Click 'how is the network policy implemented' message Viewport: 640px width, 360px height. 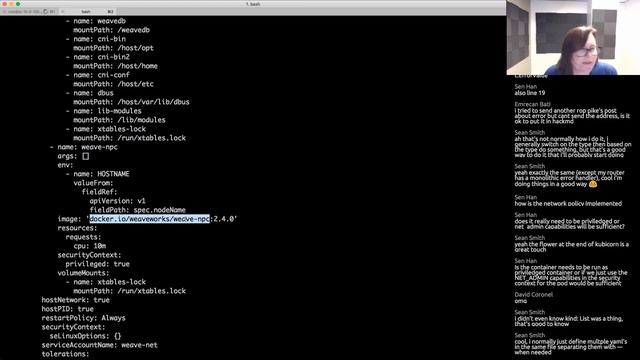[x=568, y=203]
